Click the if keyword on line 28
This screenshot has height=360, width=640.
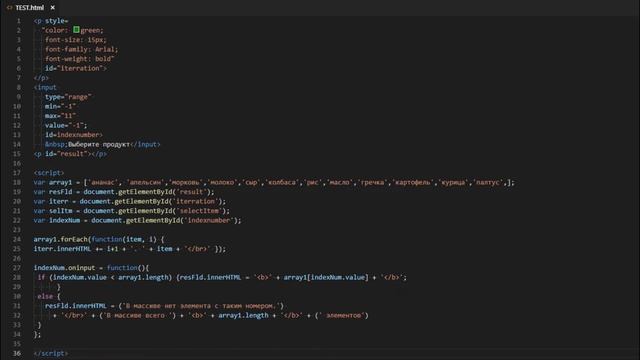tap(41, 278)
